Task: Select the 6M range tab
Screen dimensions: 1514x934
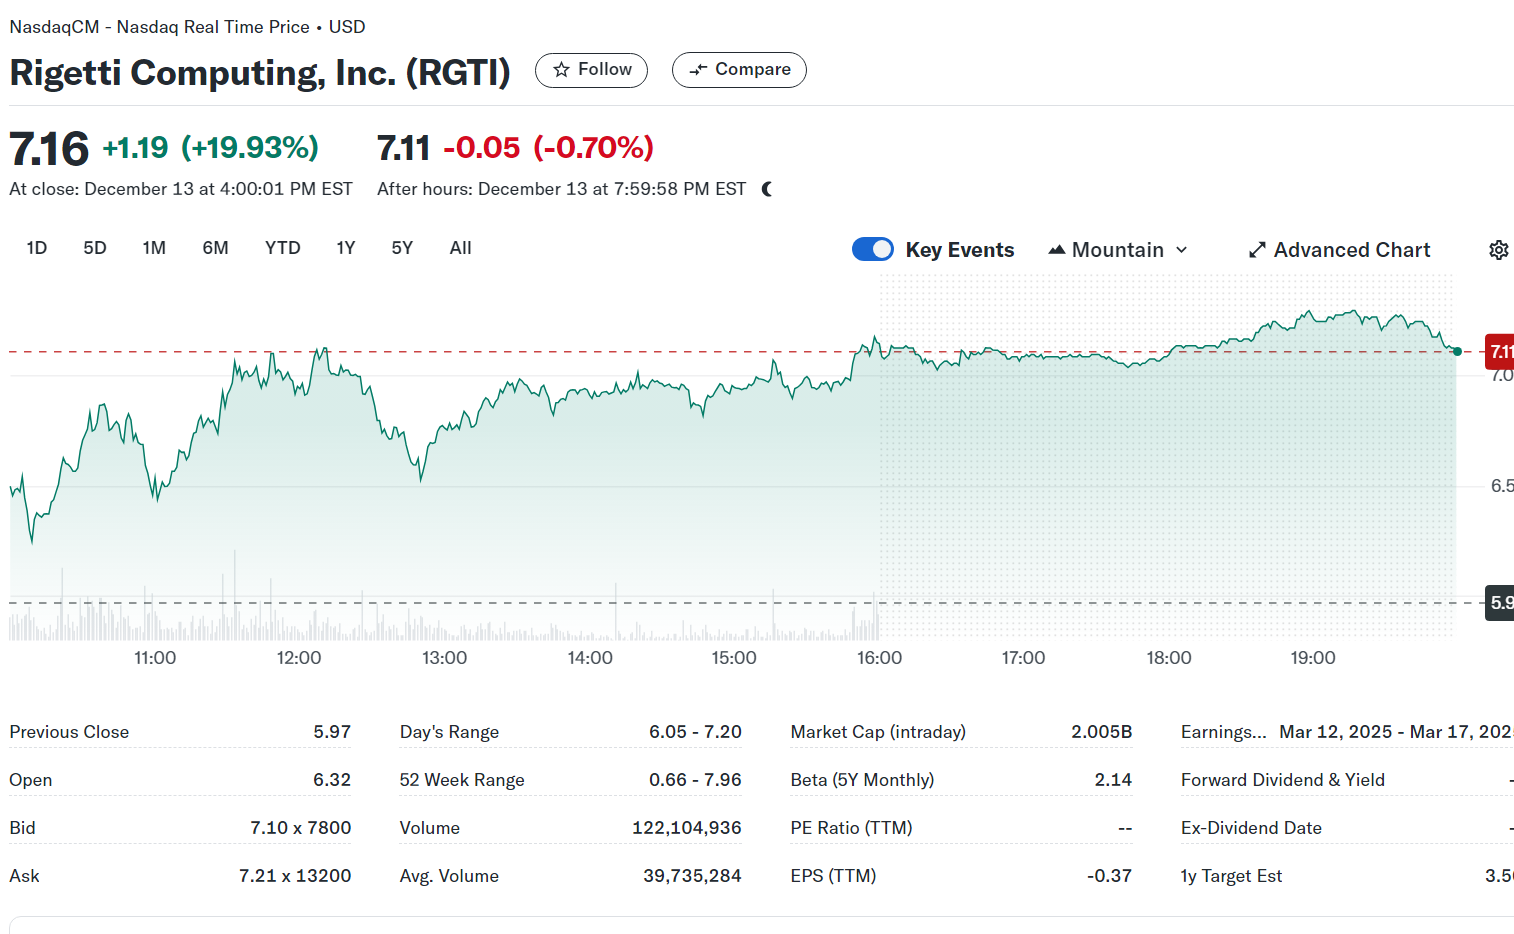Action: pyautogui.click(x=215, y=248)
